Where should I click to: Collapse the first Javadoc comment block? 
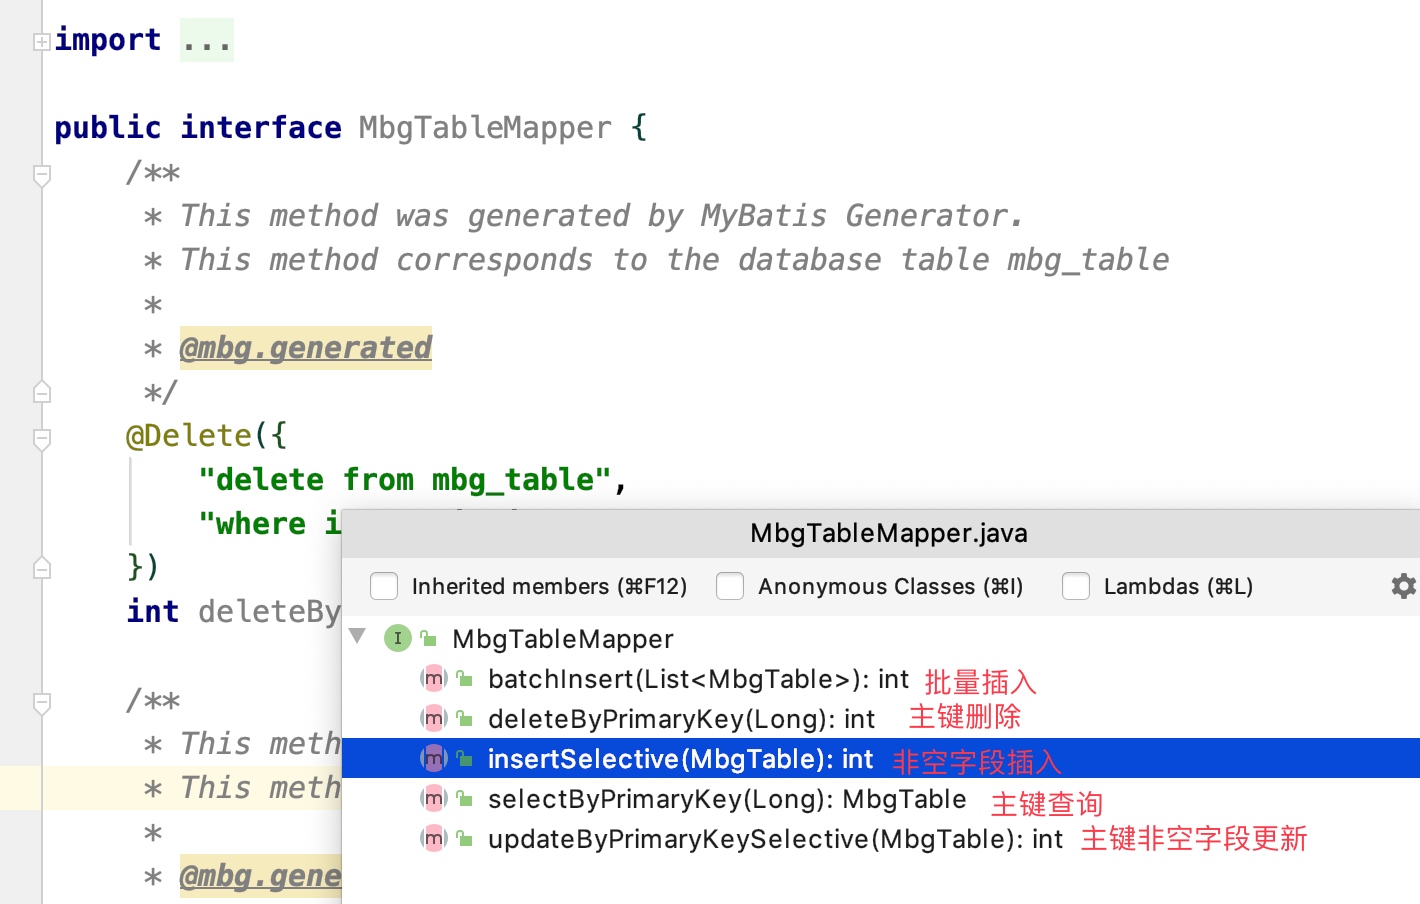[42, 175]
